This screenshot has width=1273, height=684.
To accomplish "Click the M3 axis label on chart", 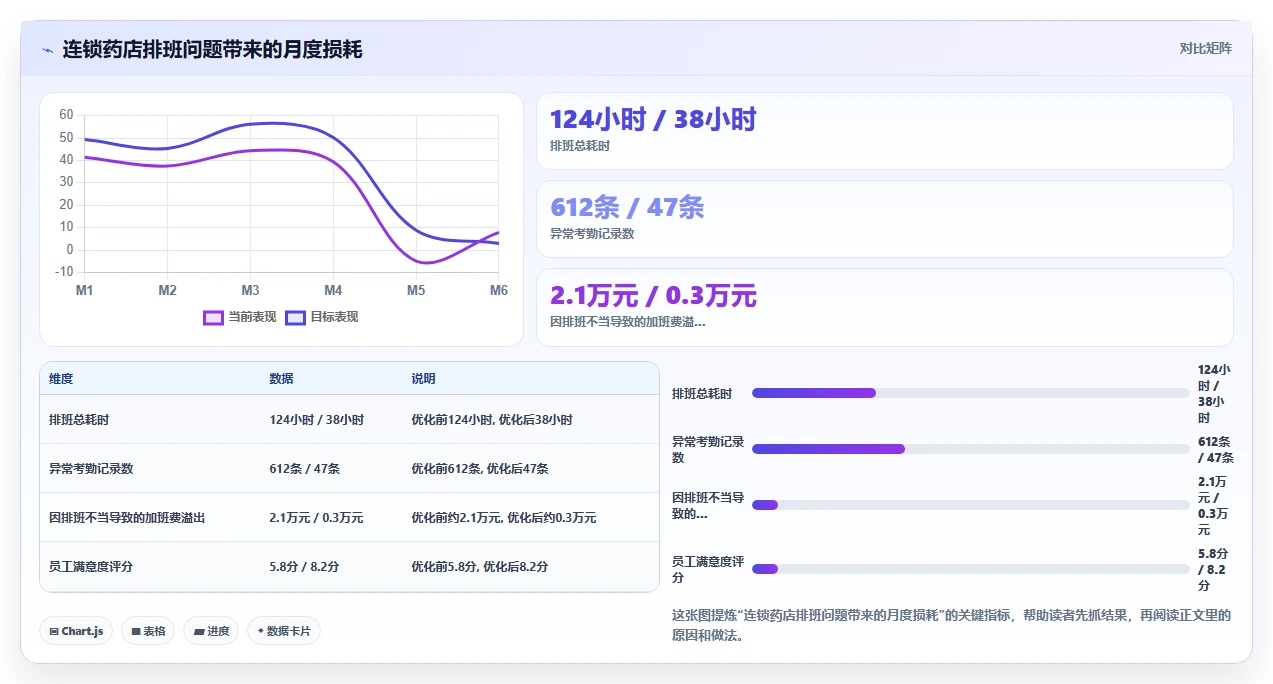I will pos(250,291).
